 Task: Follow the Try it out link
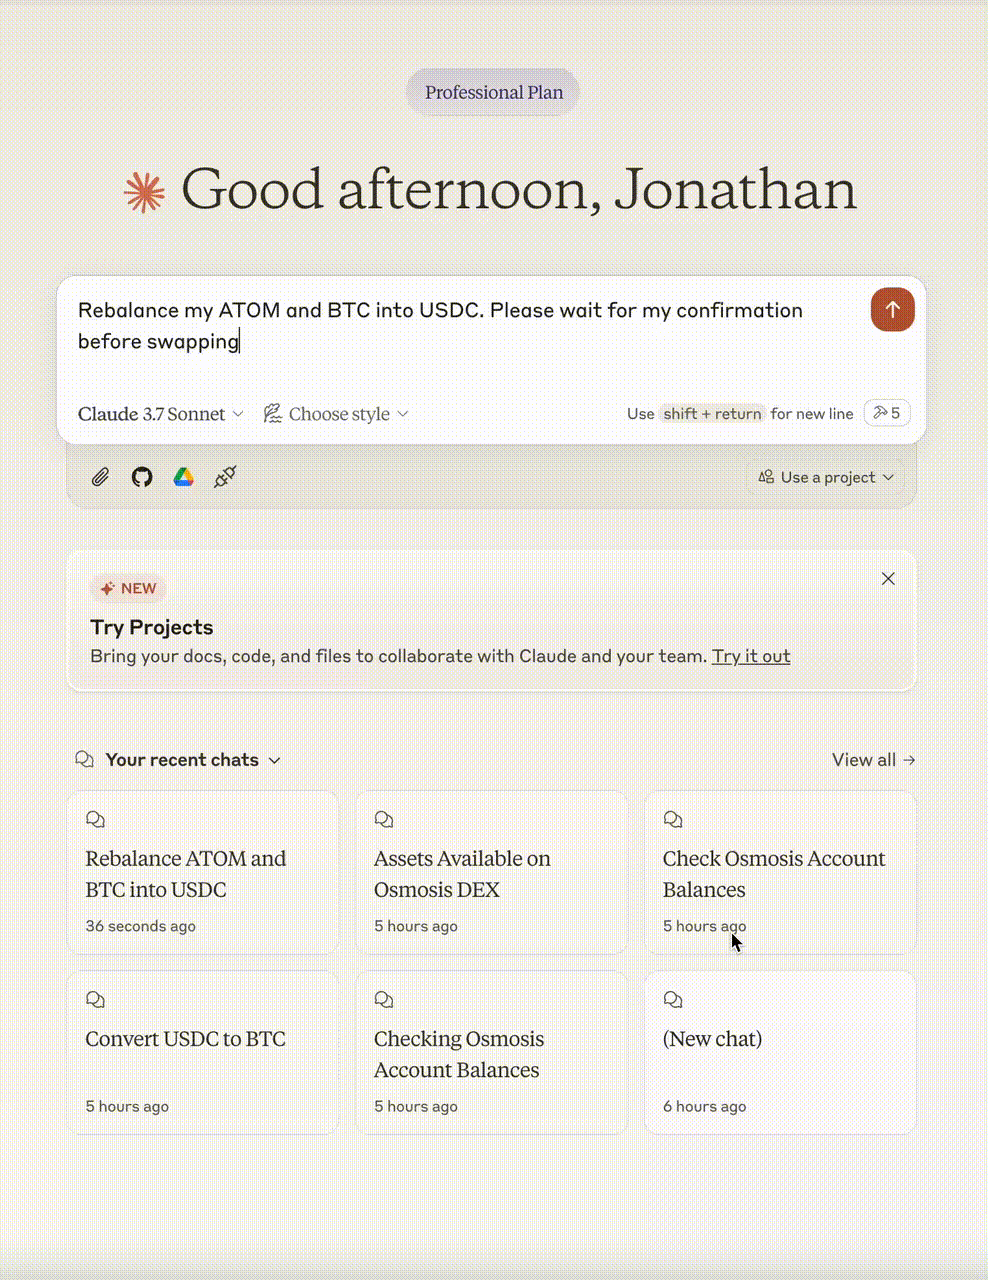coord(751,656)
